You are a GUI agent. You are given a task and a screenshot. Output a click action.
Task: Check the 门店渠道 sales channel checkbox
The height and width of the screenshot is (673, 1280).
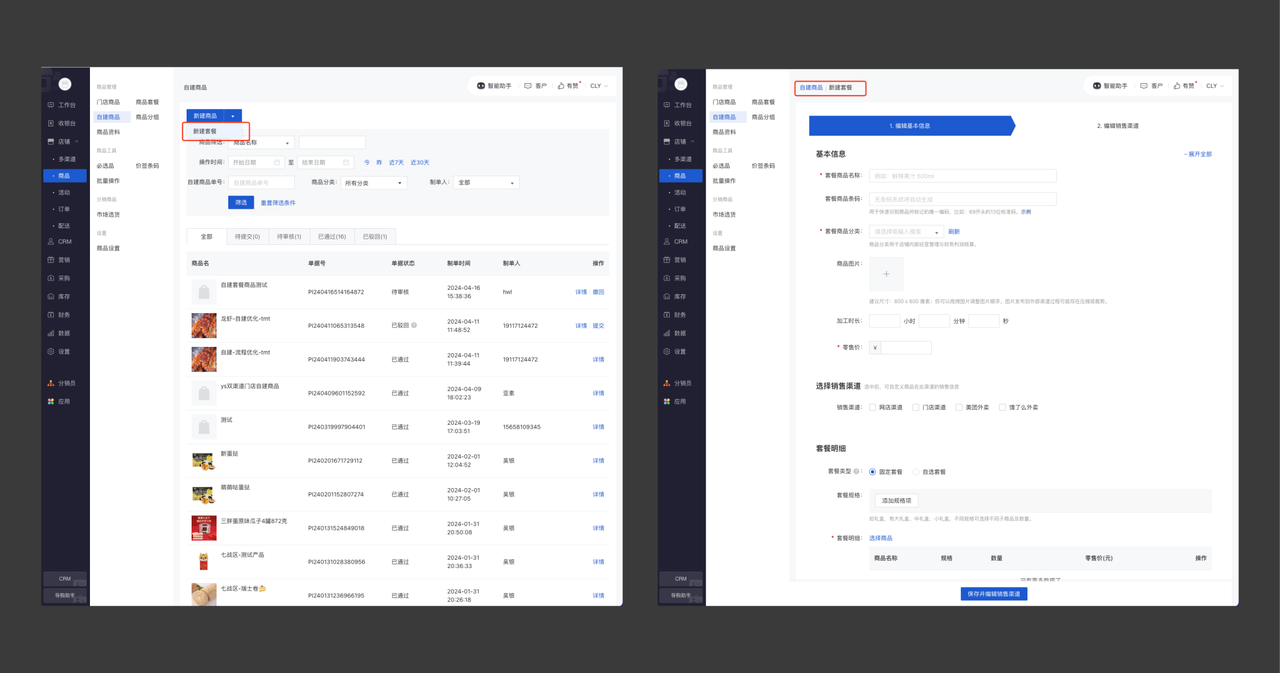[x=915, y=408]
